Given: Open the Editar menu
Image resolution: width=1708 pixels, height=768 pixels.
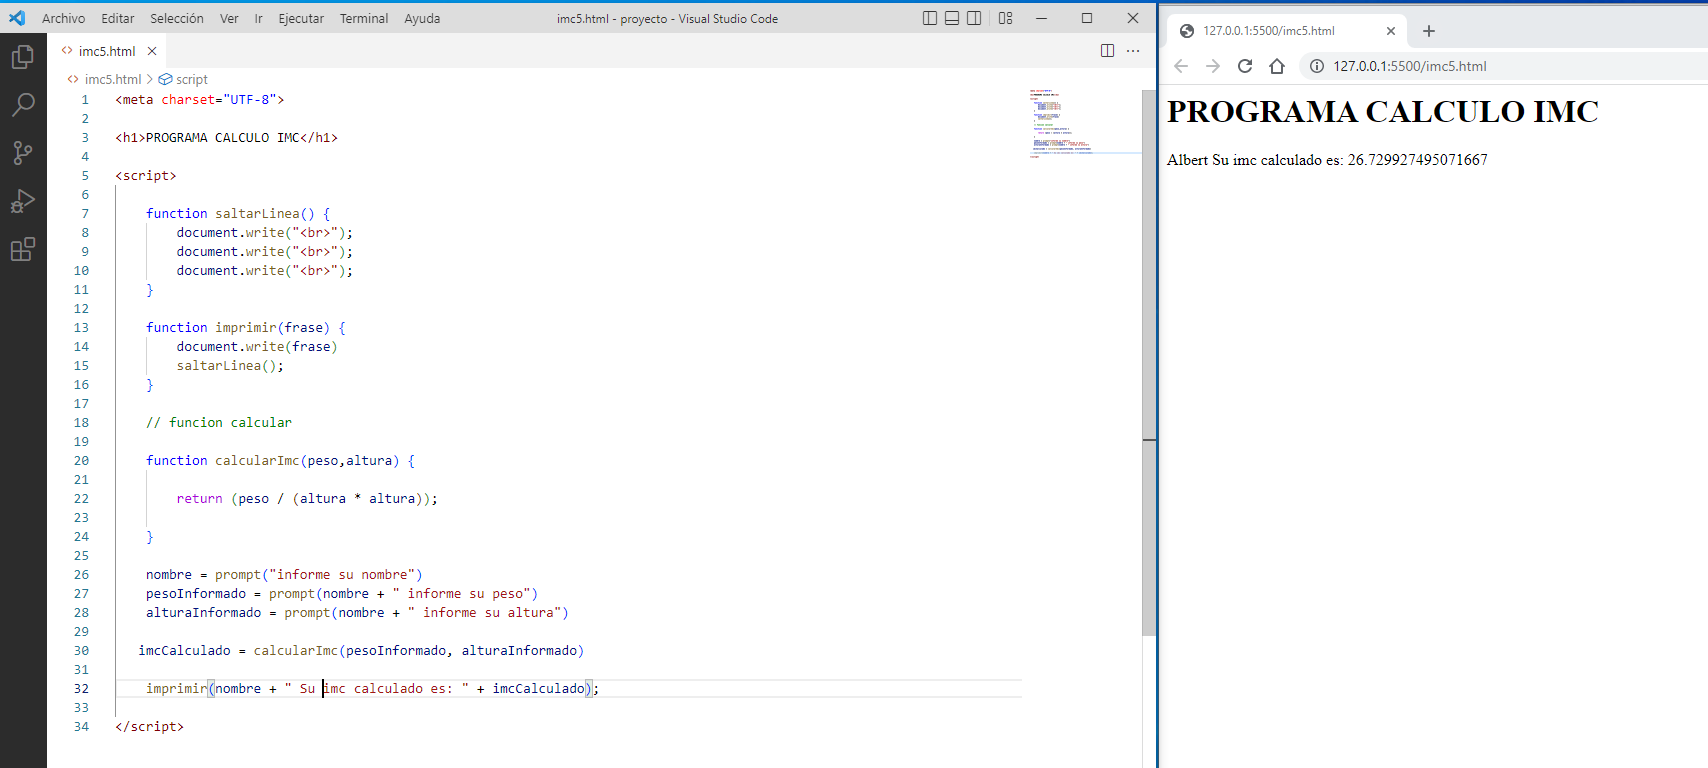Looking at the screenshot, I should (x=117, y=18).
